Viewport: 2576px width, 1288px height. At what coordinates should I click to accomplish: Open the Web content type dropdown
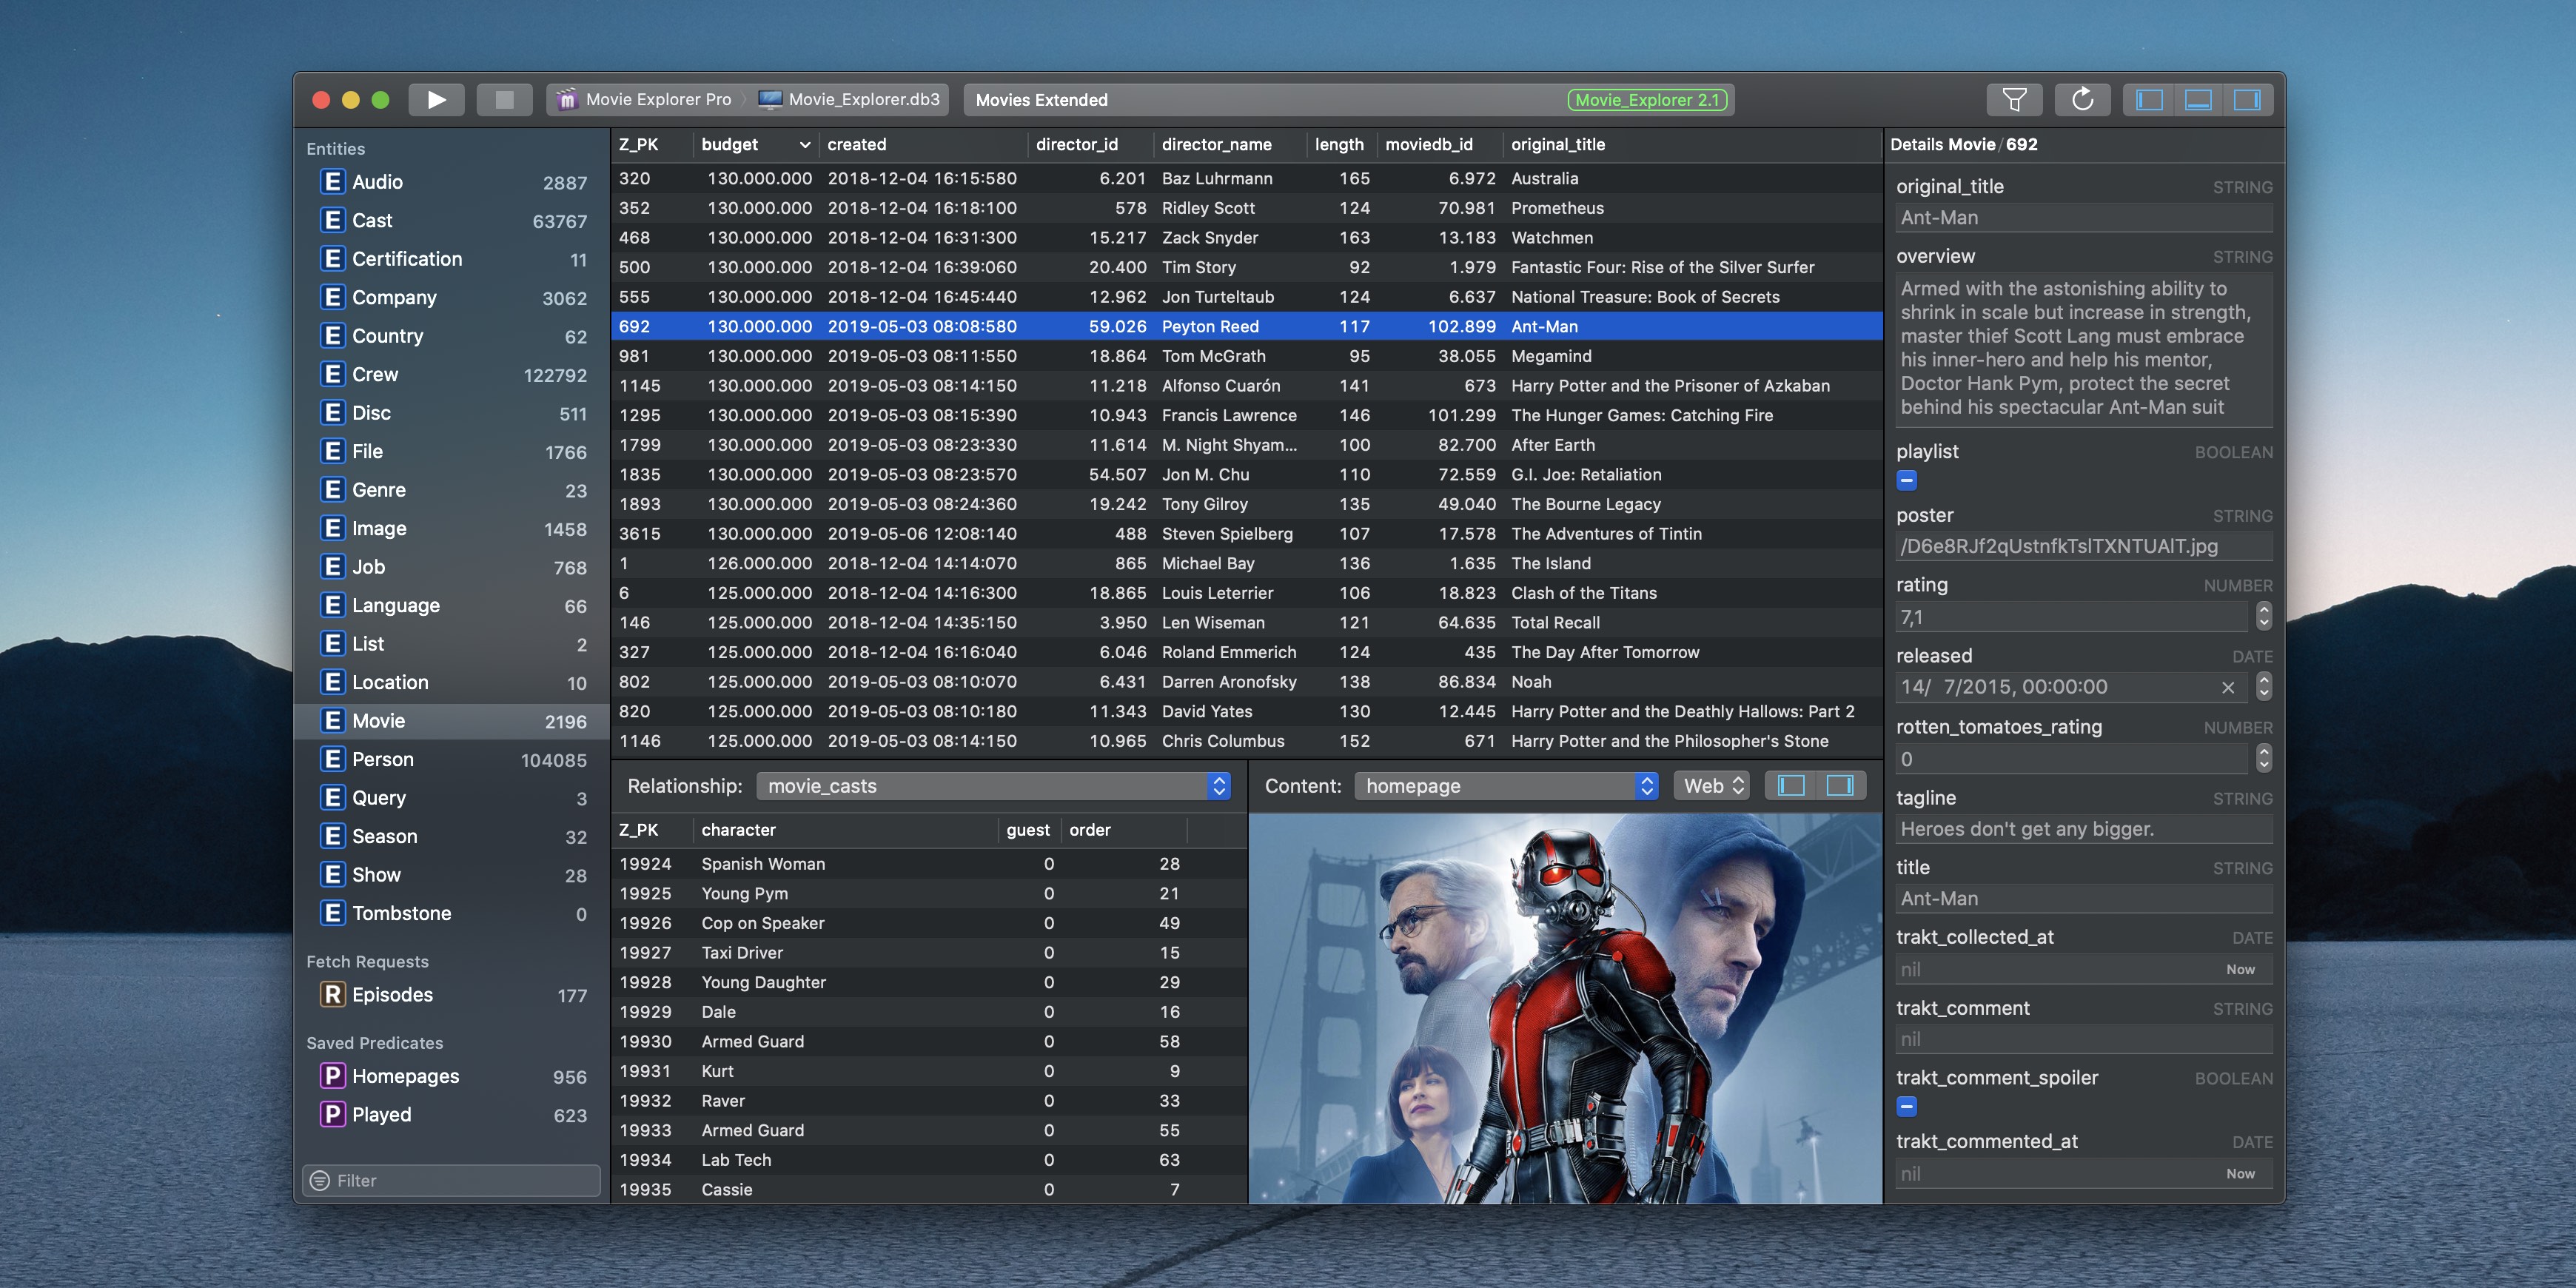click(x=1712, y=786)
